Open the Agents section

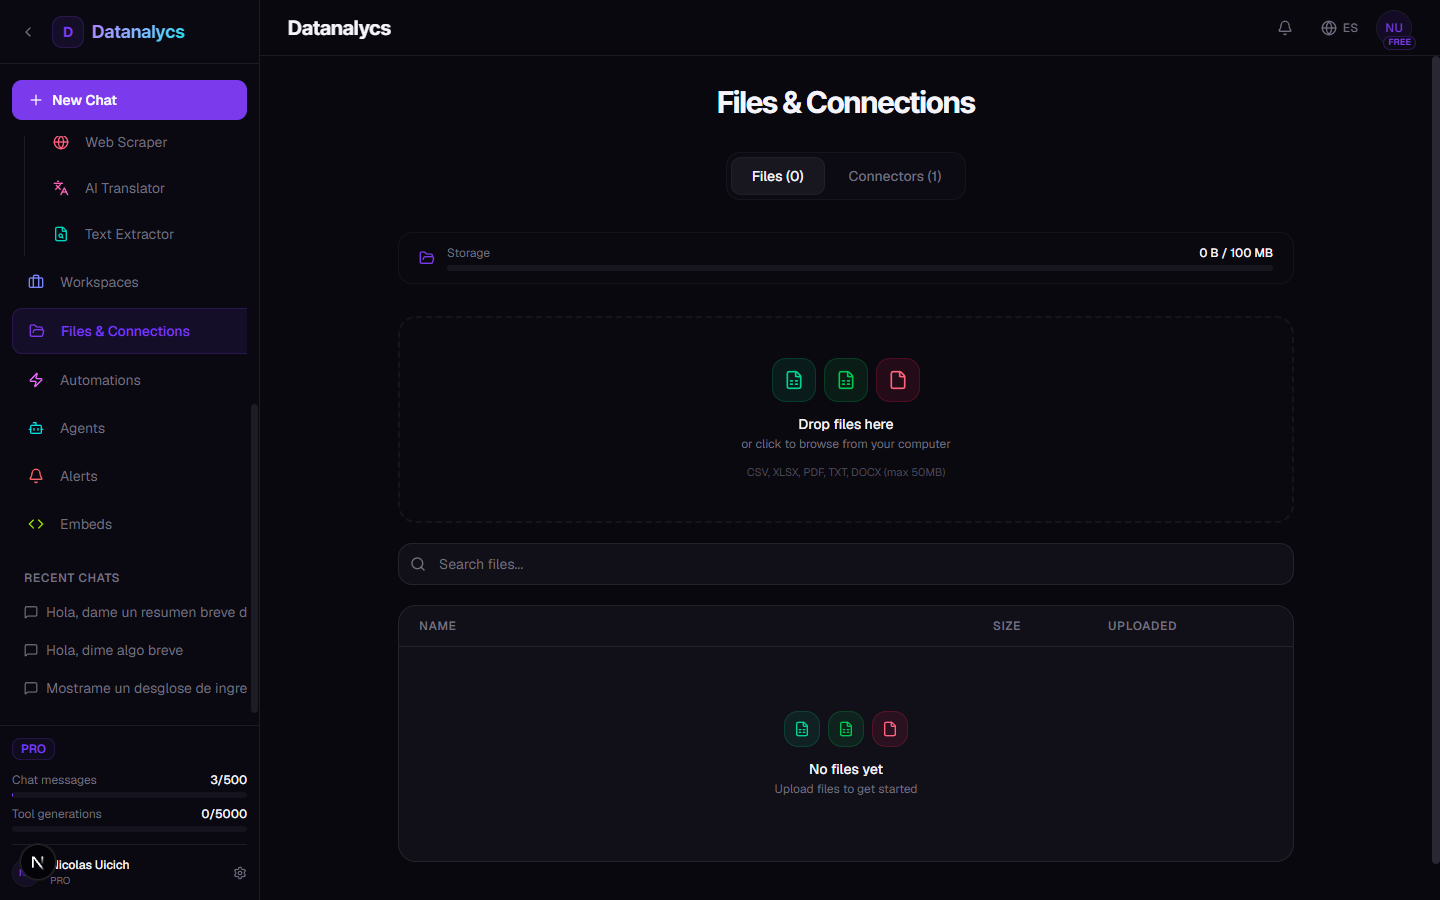[82, 428]
